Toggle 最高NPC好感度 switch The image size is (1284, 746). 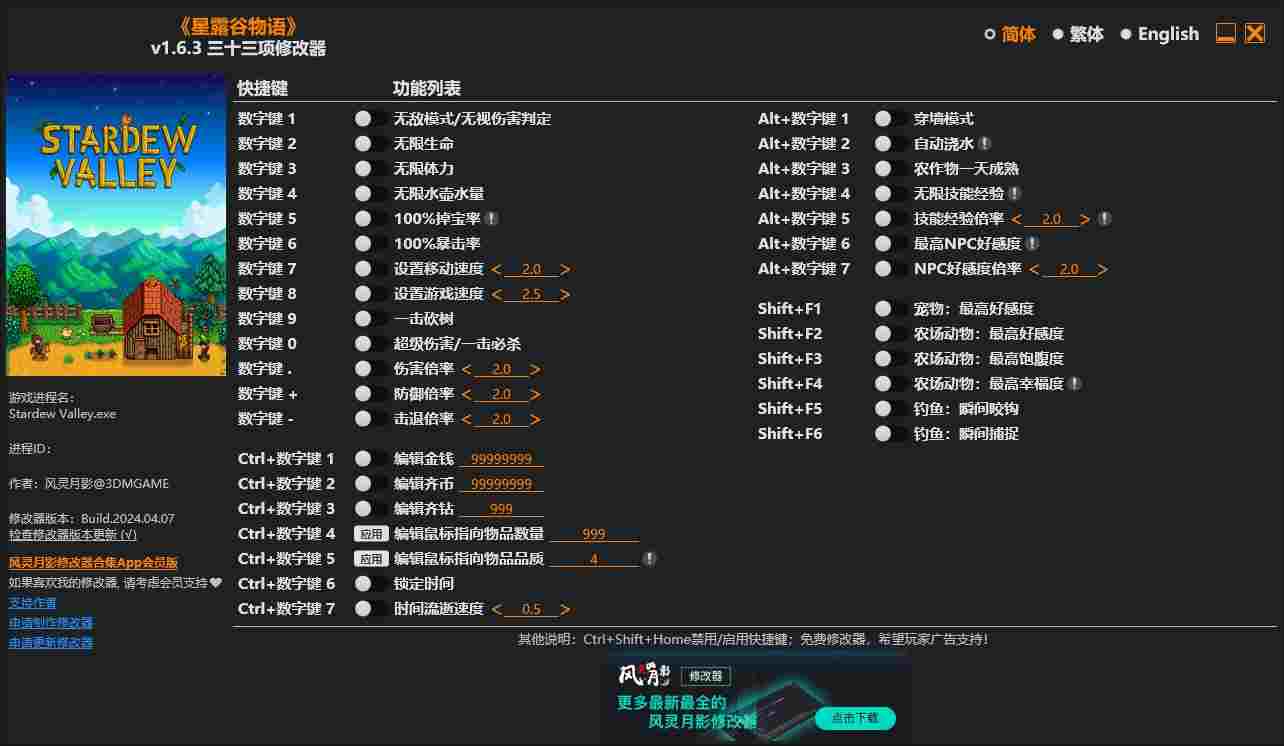pos(891,243)
